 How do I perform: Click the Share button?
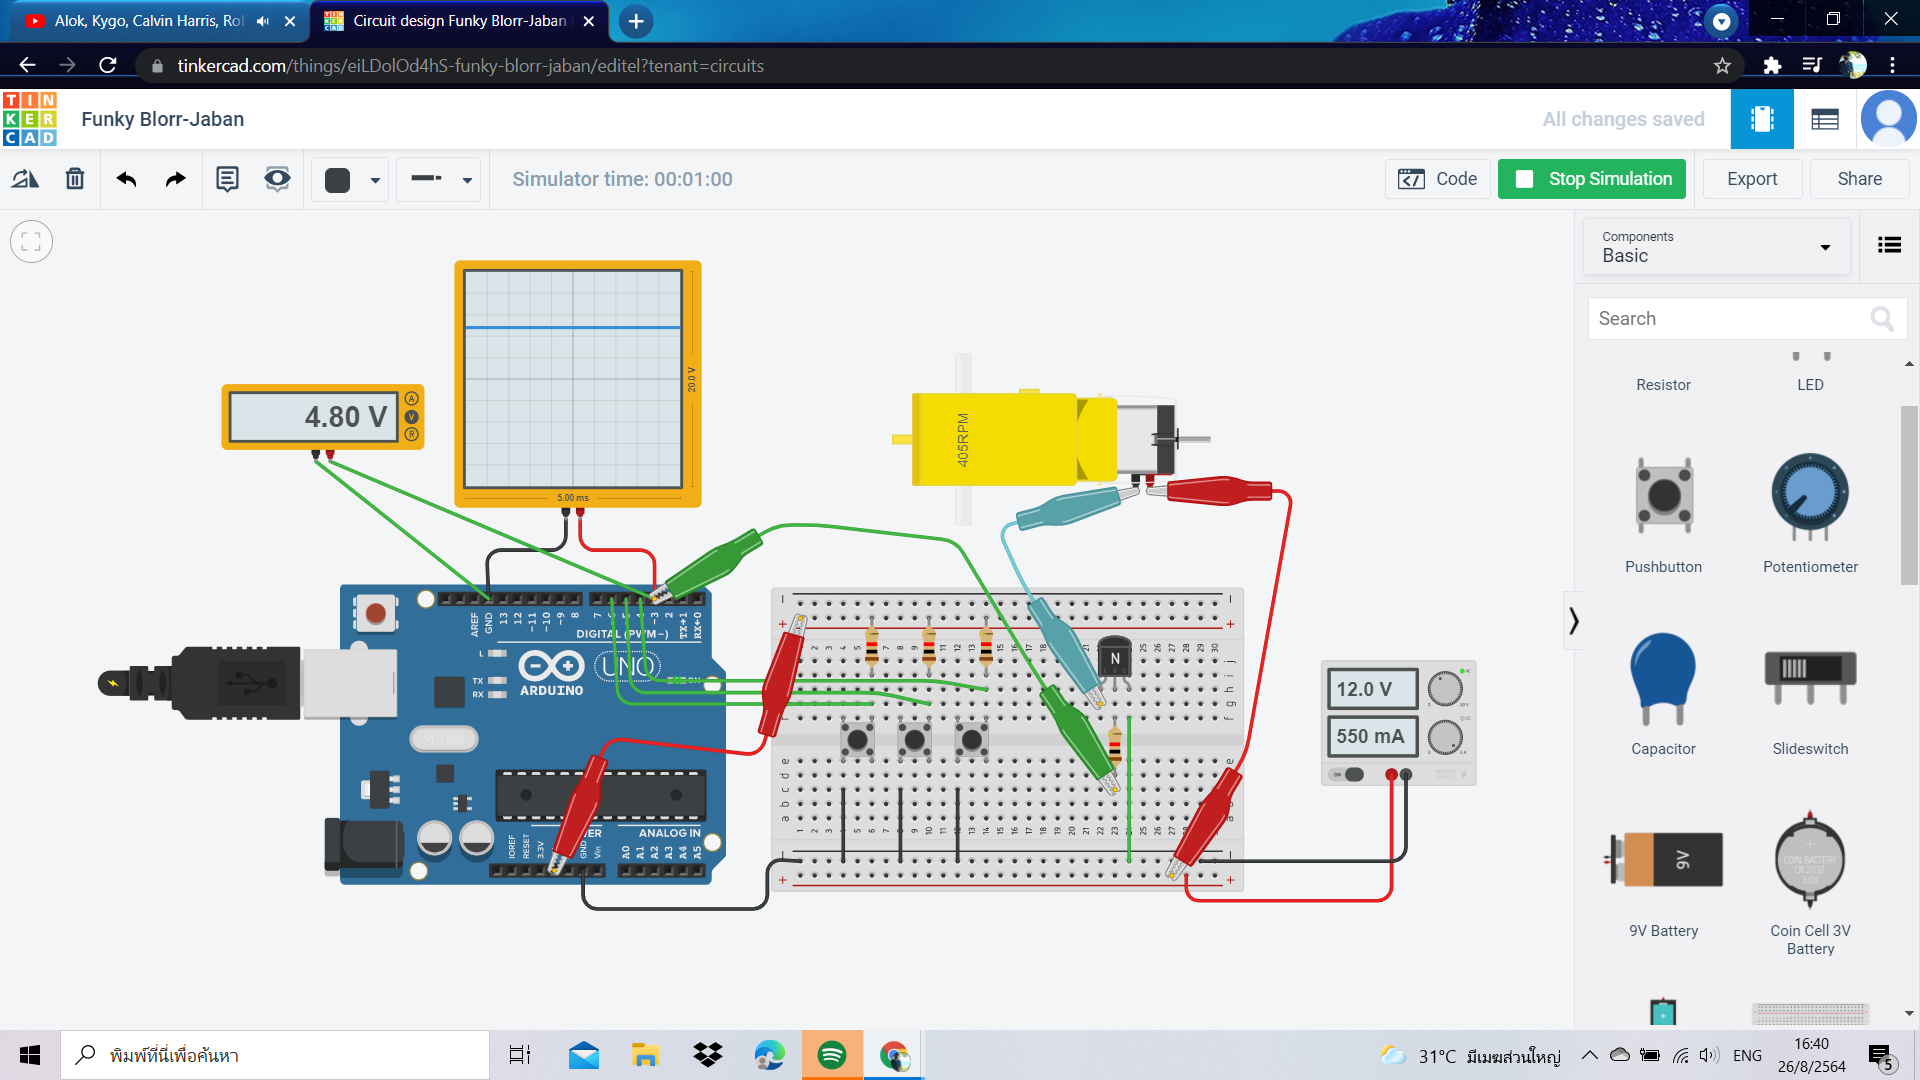click(x=1859, y=179)
